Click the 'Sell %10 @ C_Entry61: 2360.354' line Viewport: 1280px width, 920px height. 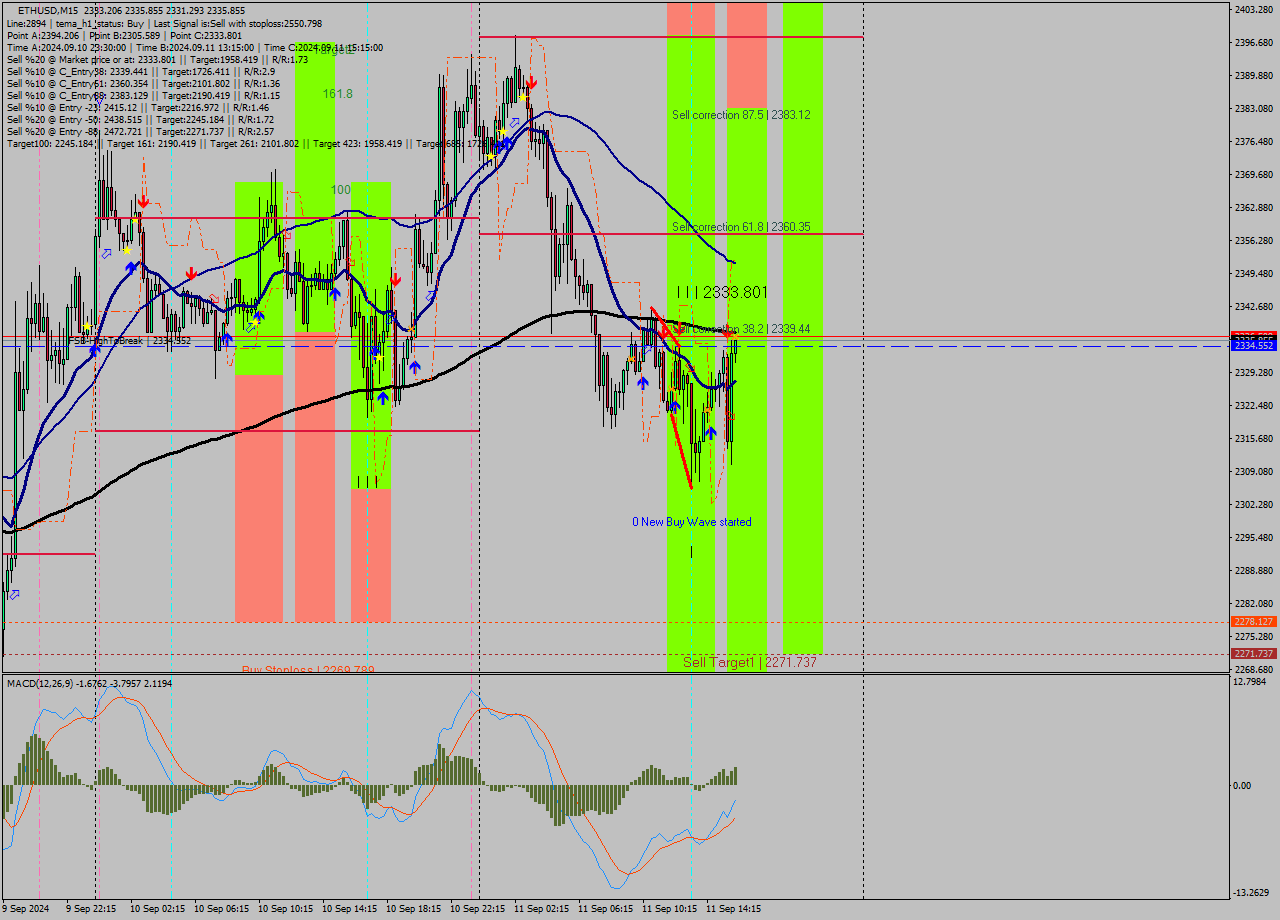[143, 83]
